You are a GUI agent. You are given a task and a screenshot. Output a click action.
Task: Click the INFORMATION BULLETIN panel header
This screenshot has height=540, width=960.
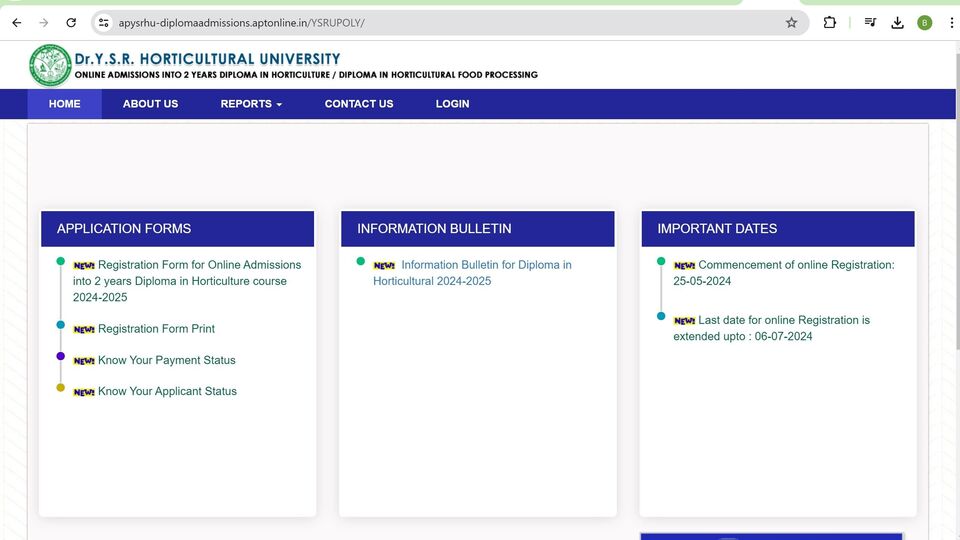point(478,229)
